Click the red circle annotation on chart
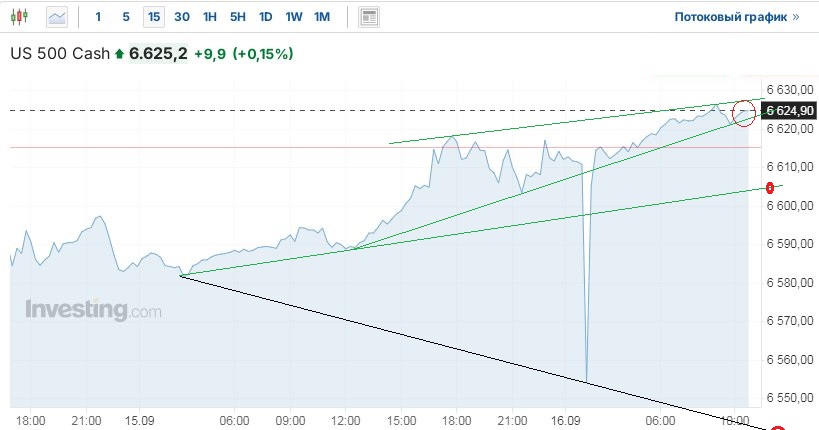This screenshot has height=430, width=819. (x=745, y=113)
